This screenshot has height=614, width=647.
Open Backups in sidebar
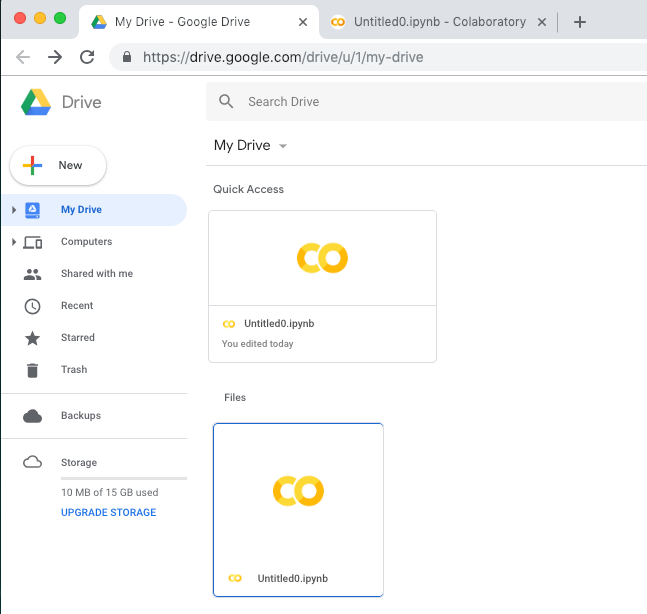pyautogui.click(x=81, y=416)
